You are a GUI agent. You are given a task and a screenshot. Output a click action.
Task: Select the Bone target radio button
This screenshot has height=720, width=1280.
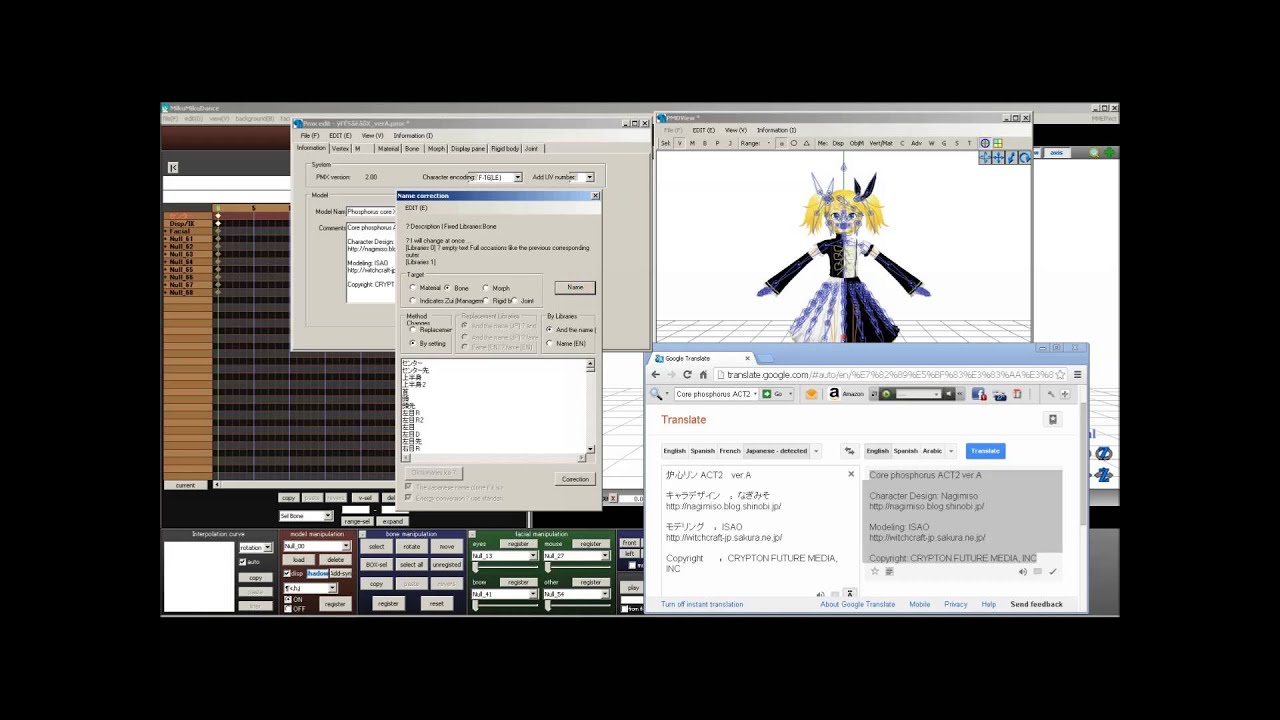(448, 288)
